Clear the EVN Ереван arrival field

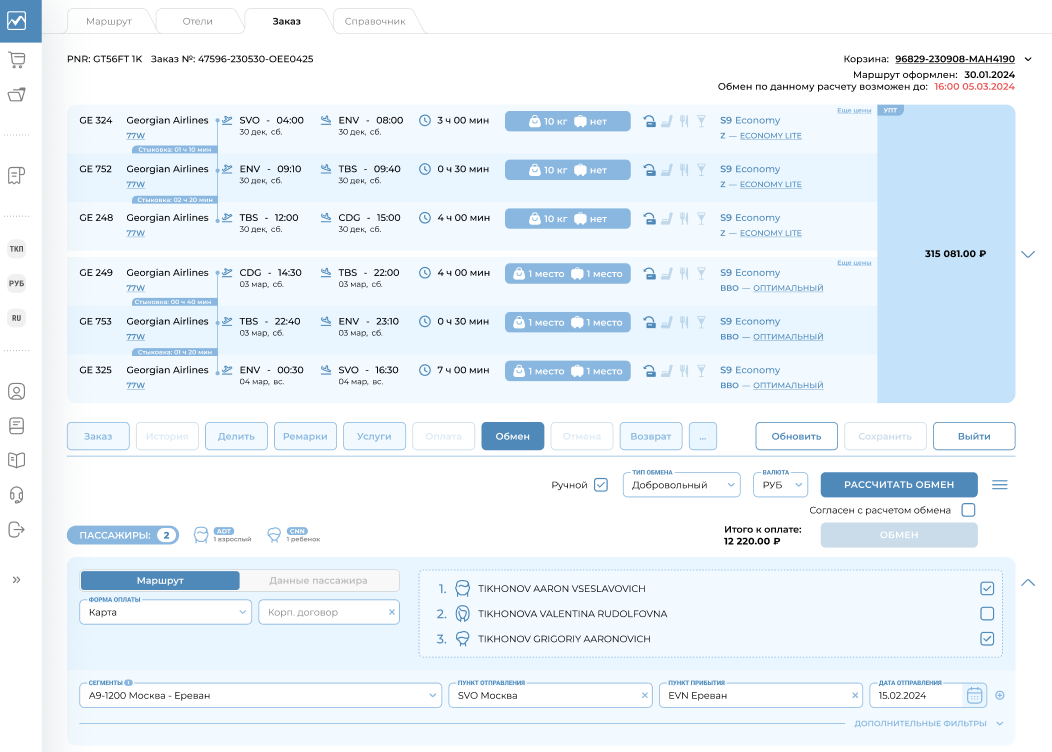(x=854, y=694)
